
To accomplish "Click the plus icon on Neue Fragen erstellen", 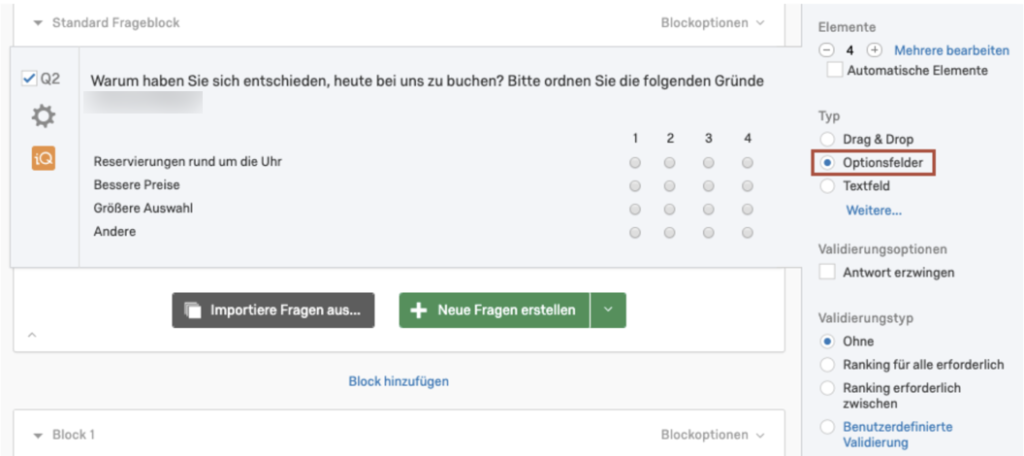I will click(418, 310).
